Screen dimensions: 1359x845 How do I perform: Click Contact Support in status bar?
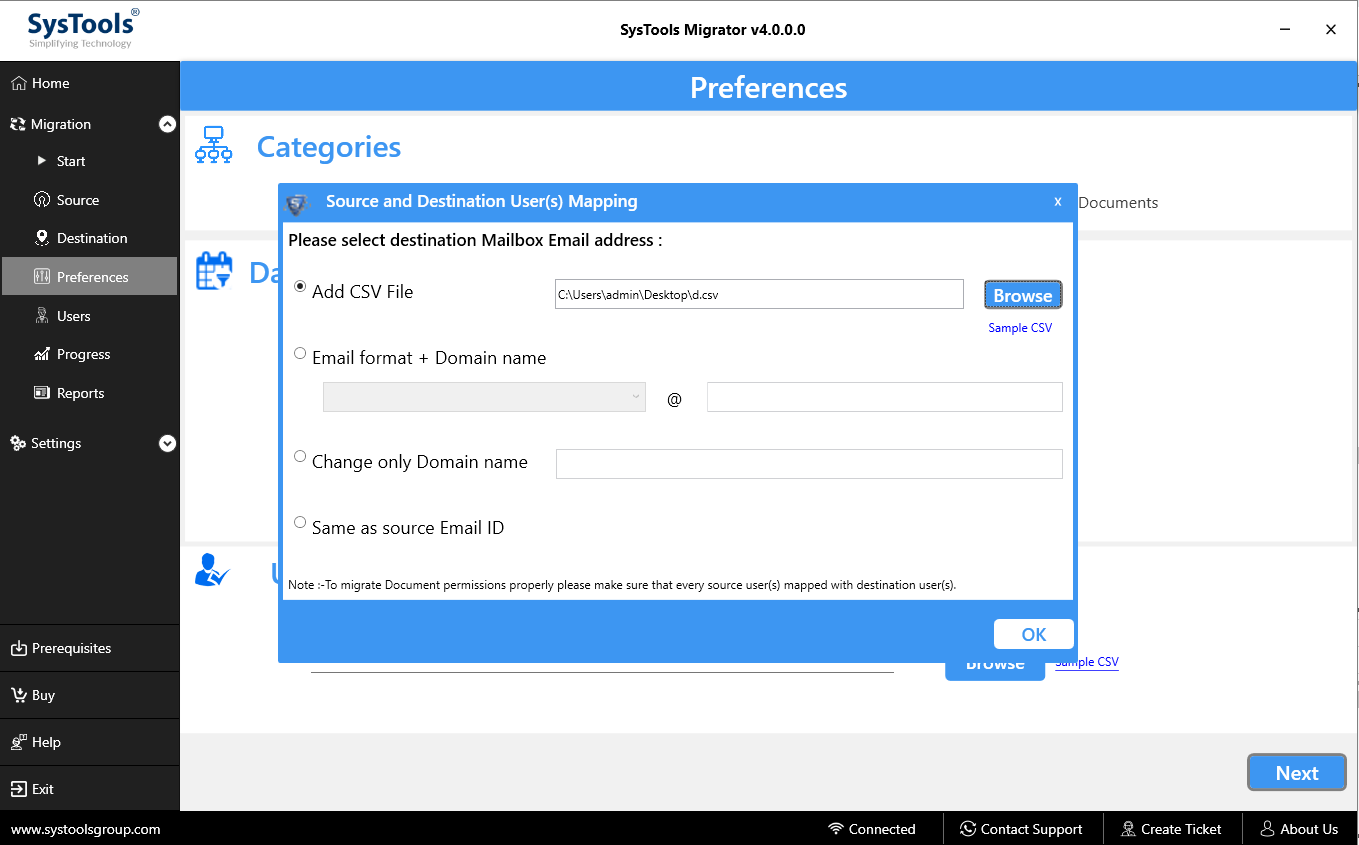(1021, 829)
